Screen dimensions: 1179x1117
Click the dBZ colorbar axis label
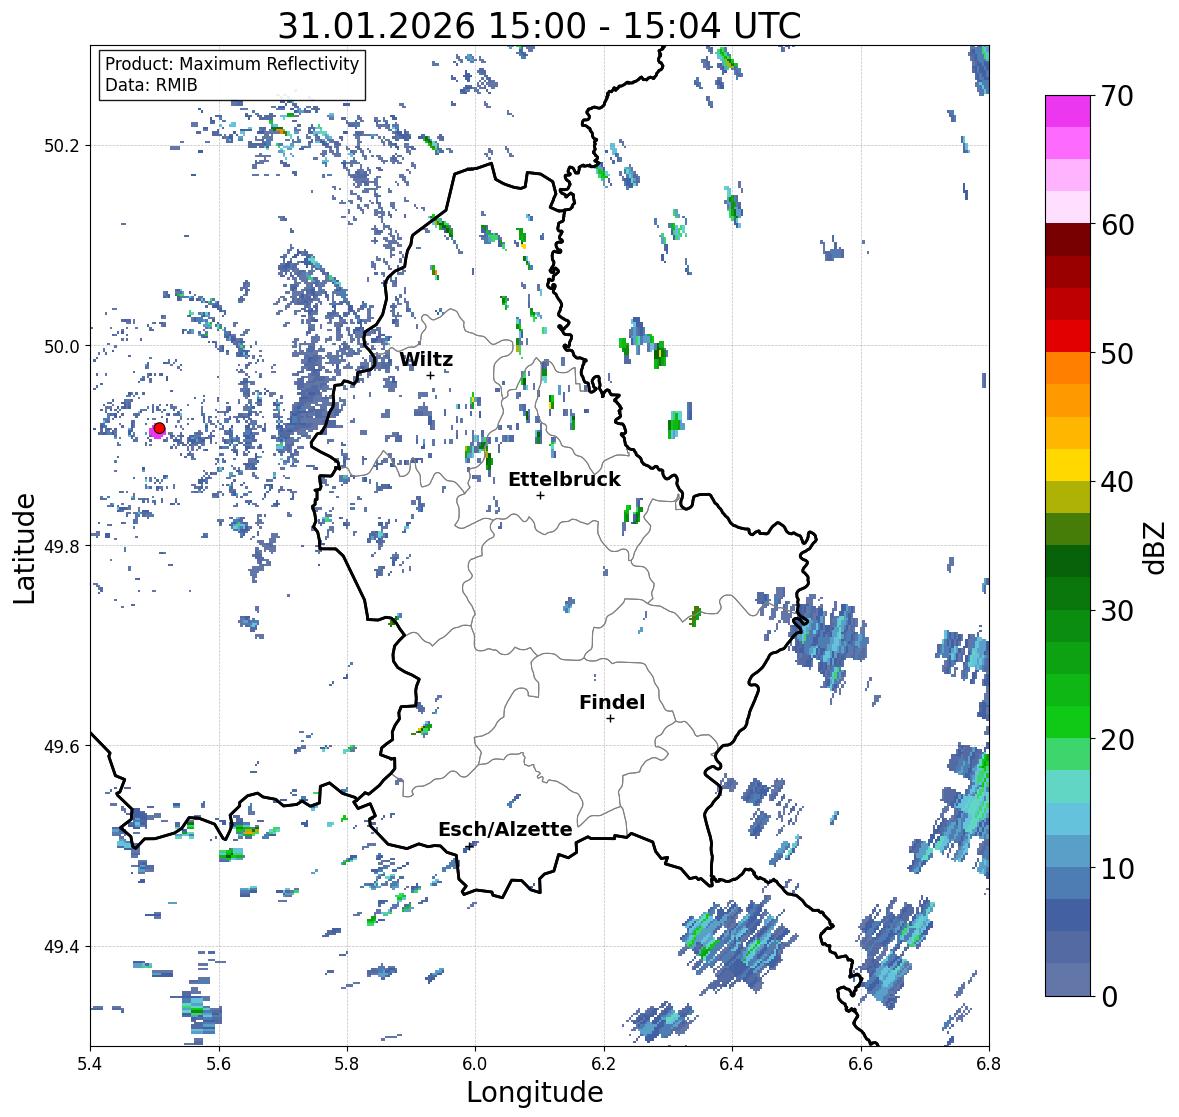1155,547
